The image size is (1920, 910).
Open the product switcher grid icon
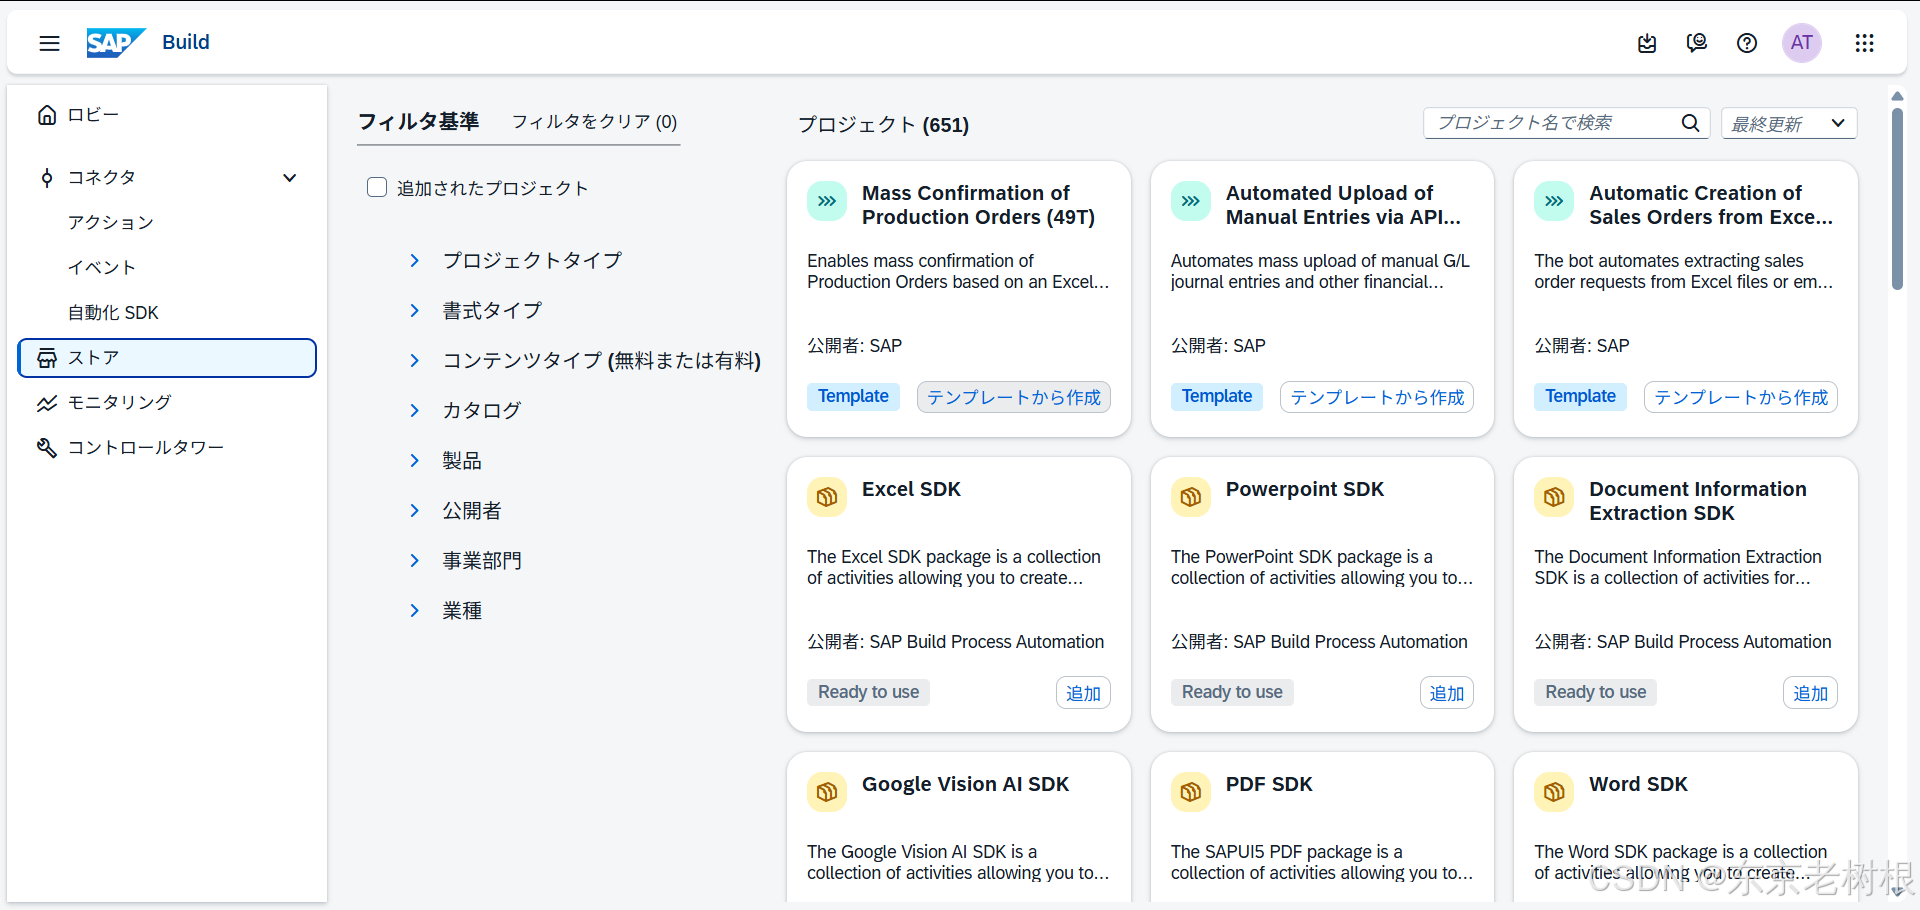click(1864, 43)
